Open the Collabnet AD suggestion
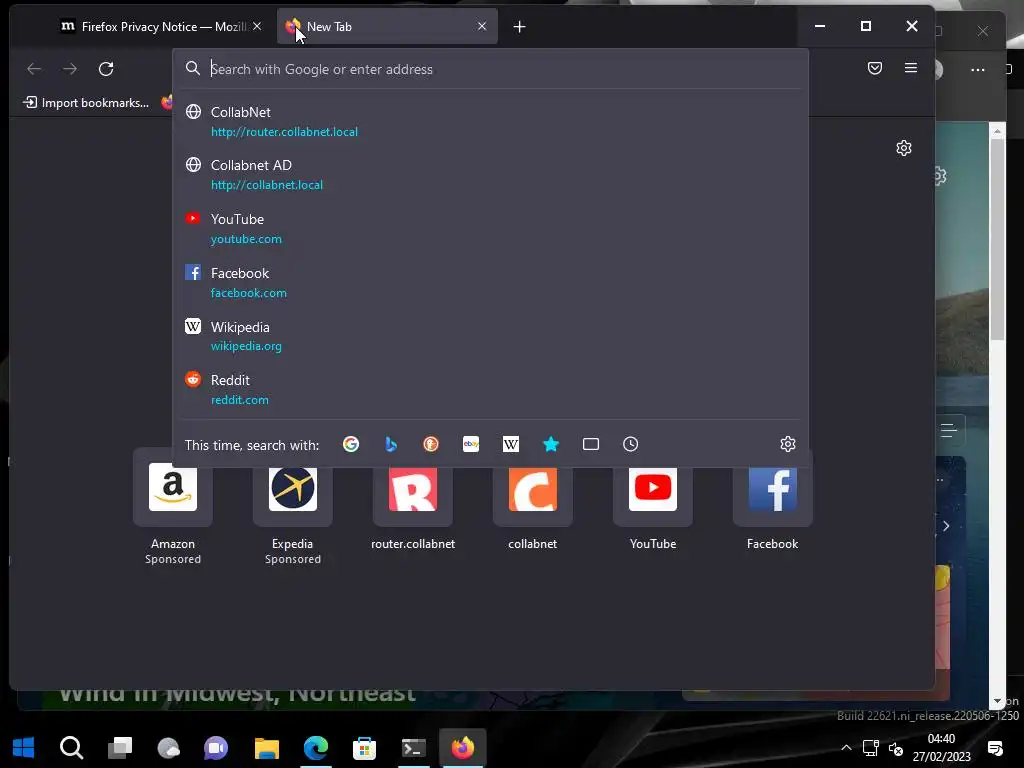Screen dimensions: 1024x768 (491, 175)
